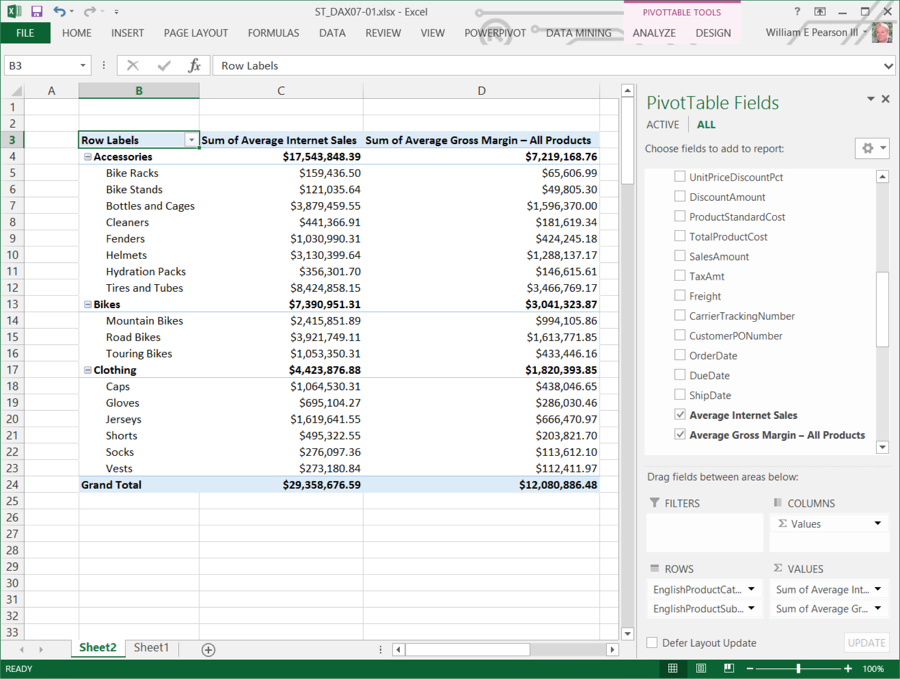
Task: Click the zoom slider handle
Action: (x=798, y=668)
